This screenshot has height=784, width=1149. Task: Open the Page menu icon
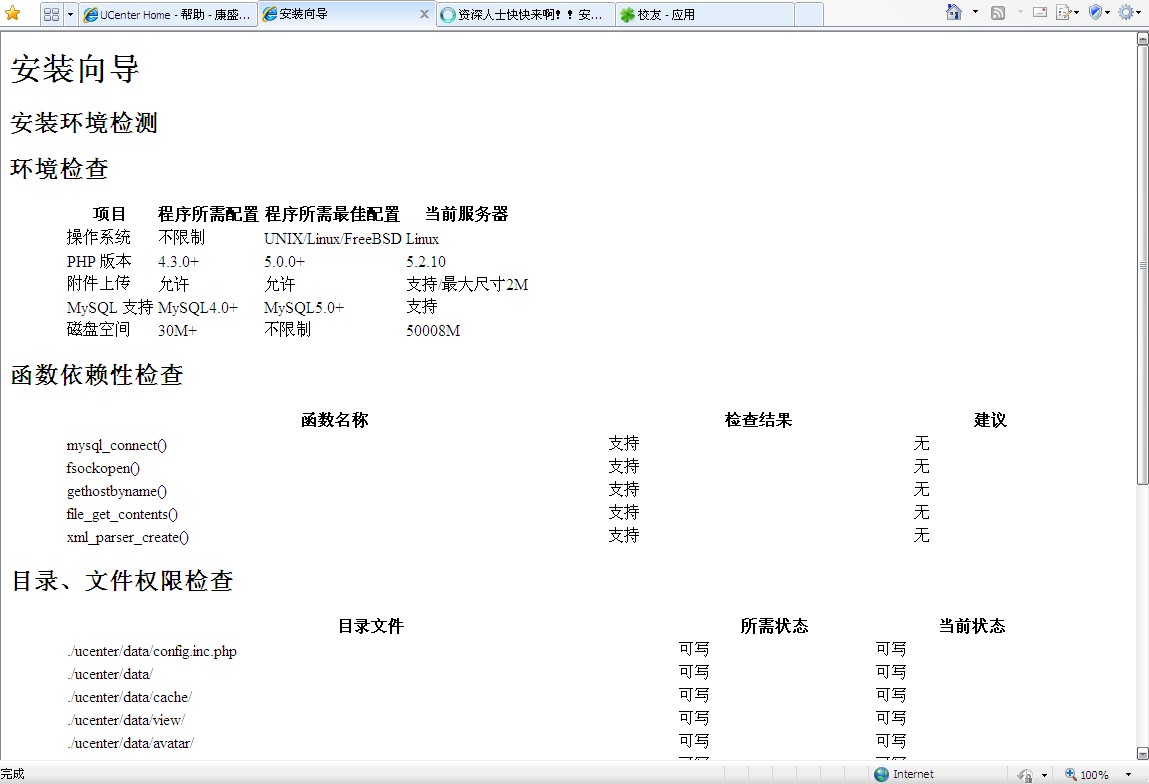click(1063, 12)
